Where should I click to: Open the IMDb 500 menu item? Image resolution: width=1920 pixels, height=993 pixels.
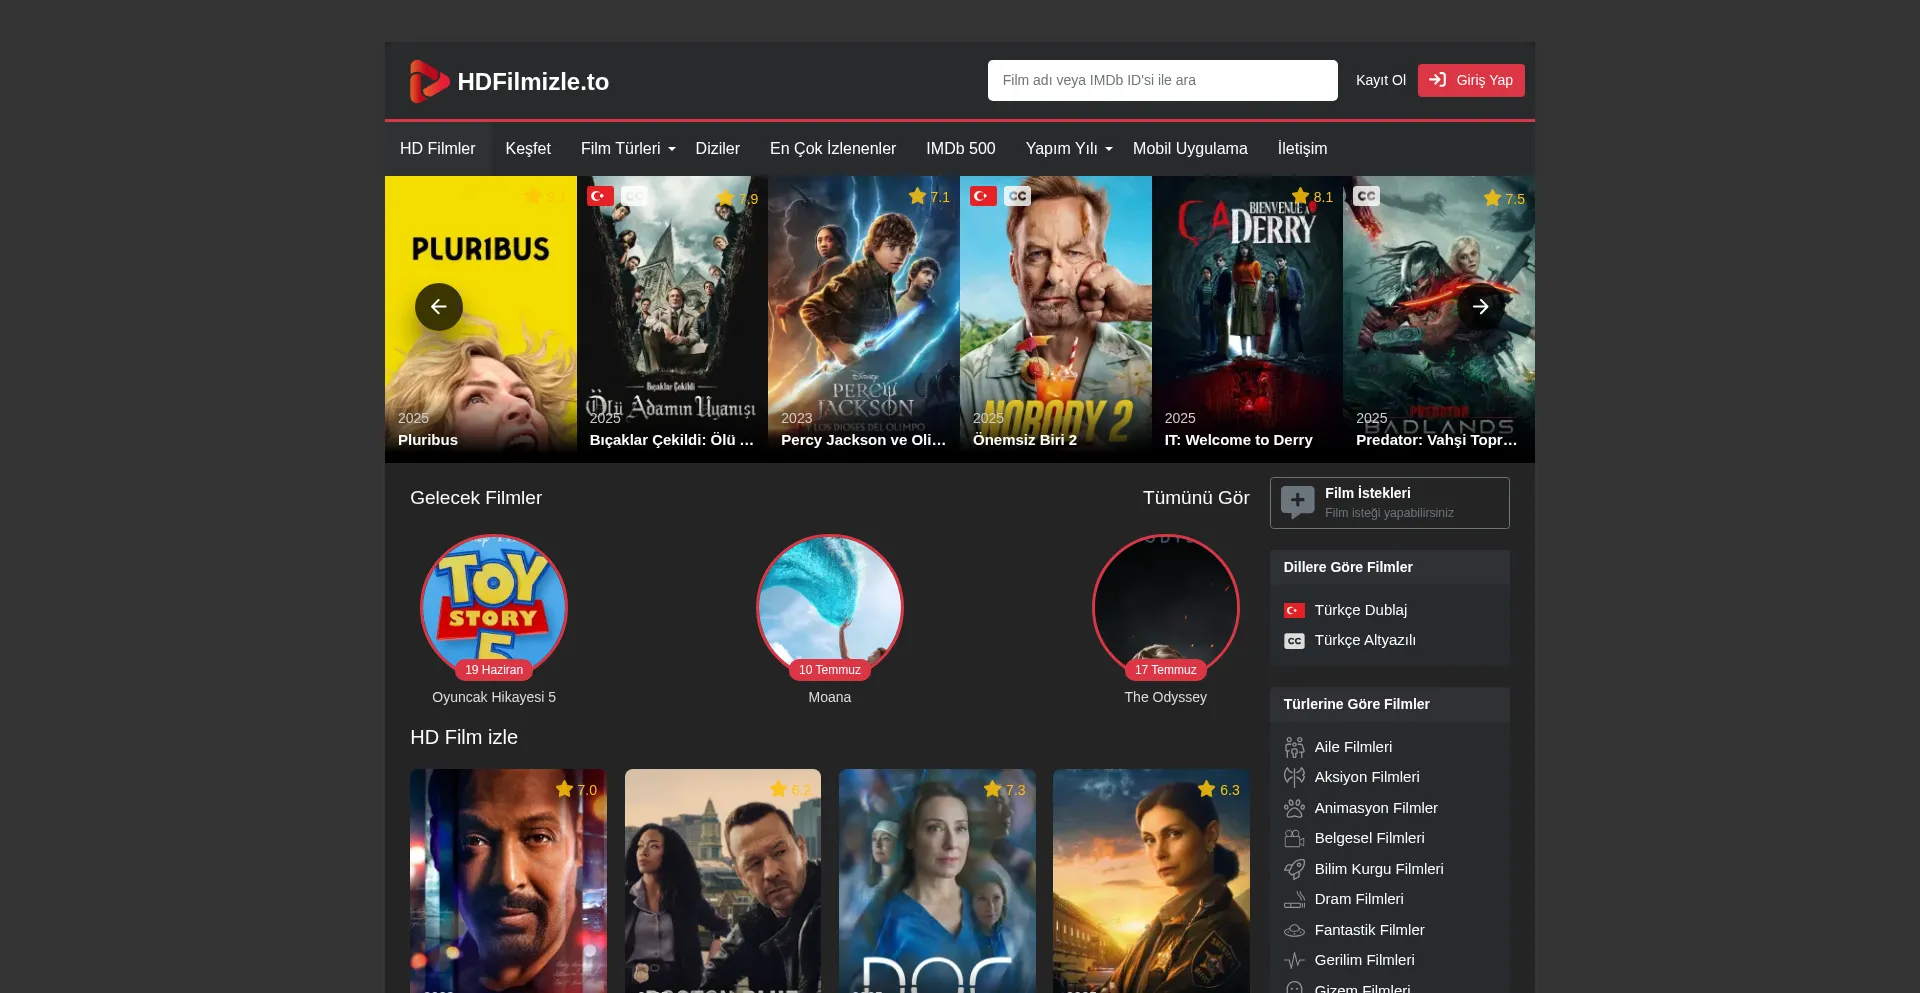[961, 149]
